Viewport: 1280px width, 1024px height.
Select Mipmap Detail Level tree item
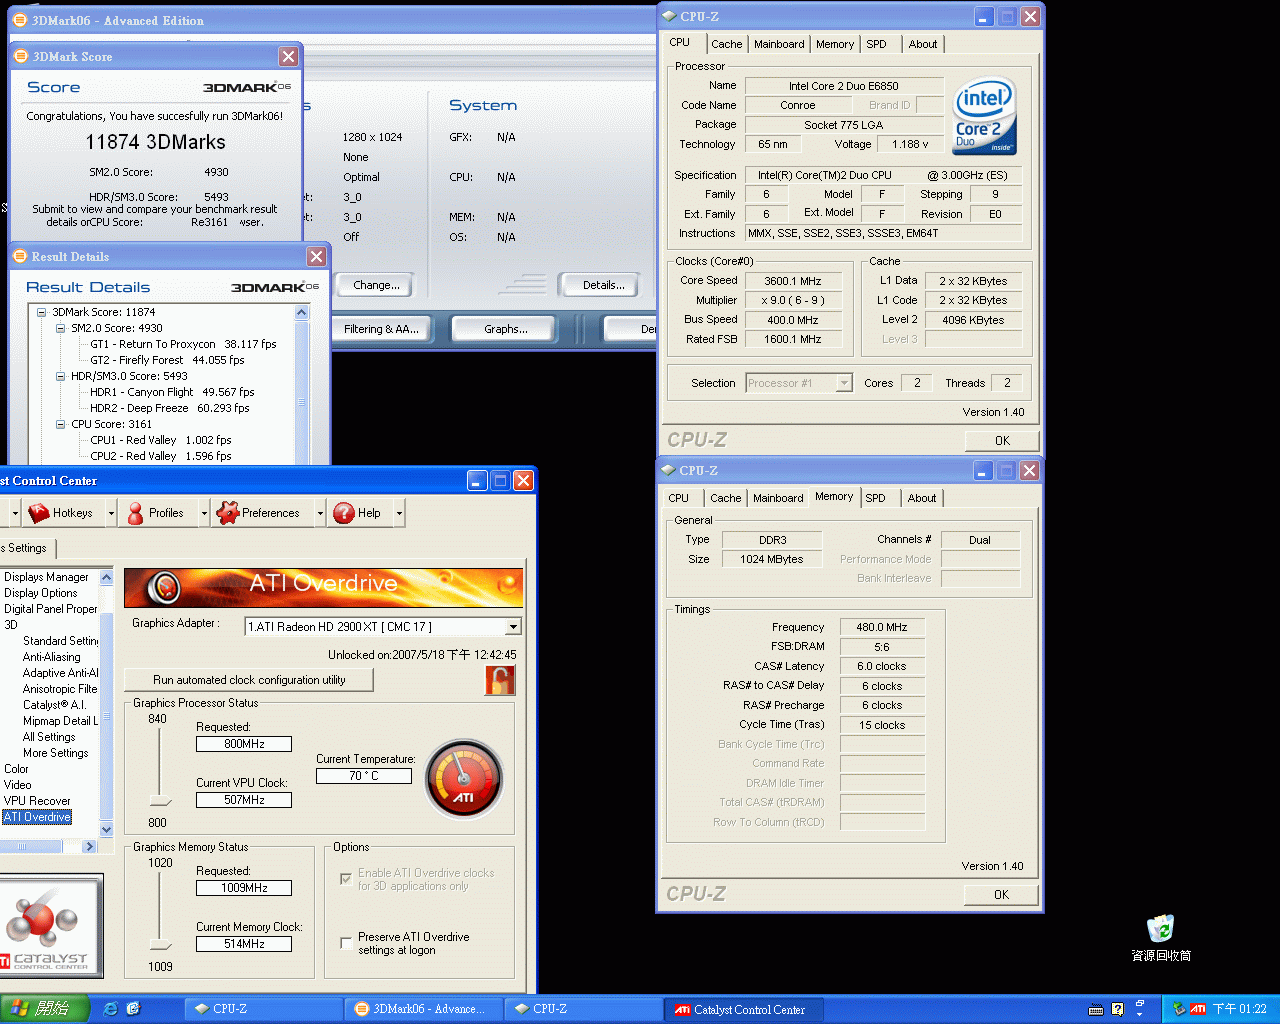tap(60, 721)
